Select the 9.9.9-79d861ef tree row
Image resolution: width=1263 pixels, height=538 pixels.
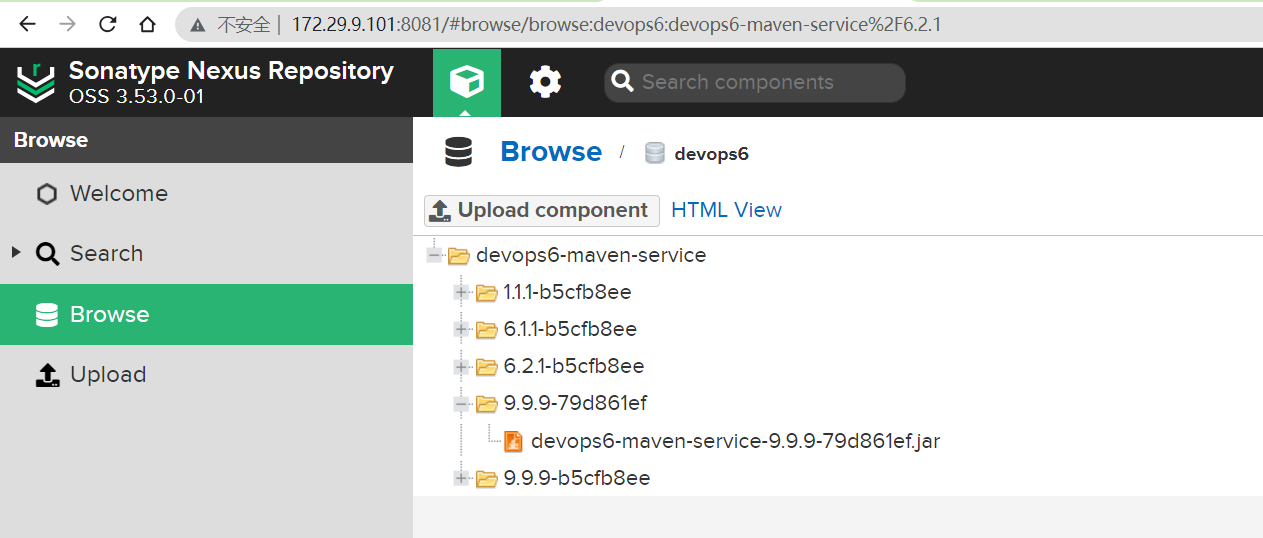[575, 403]
